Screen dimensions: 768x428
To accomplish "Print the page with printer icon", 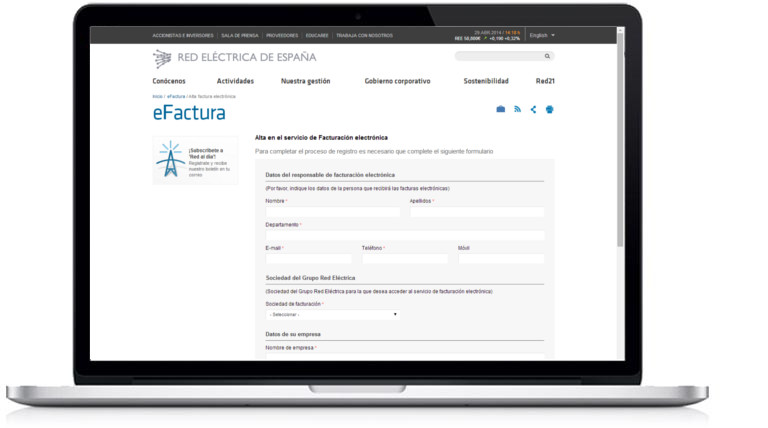I will coord(550,109).
